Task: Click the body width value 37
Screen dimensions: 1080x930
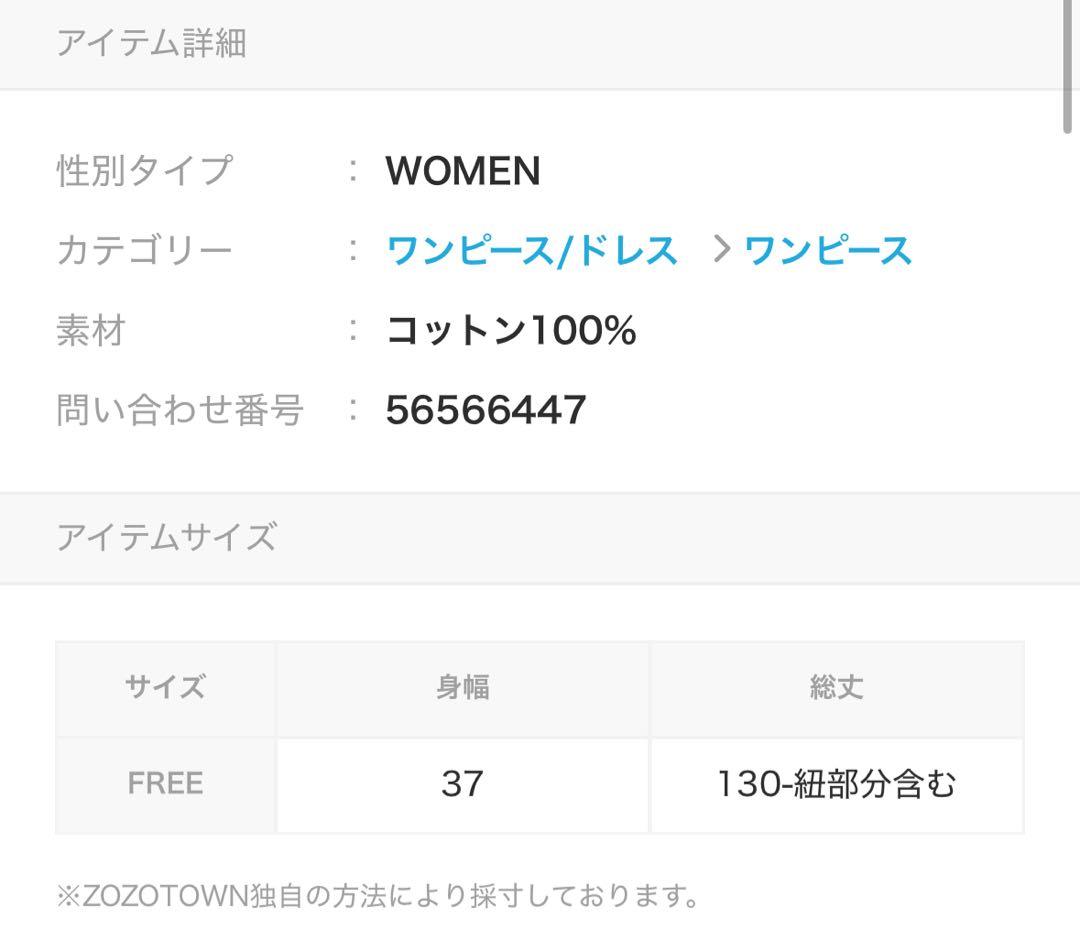Action: coord(462,783)
